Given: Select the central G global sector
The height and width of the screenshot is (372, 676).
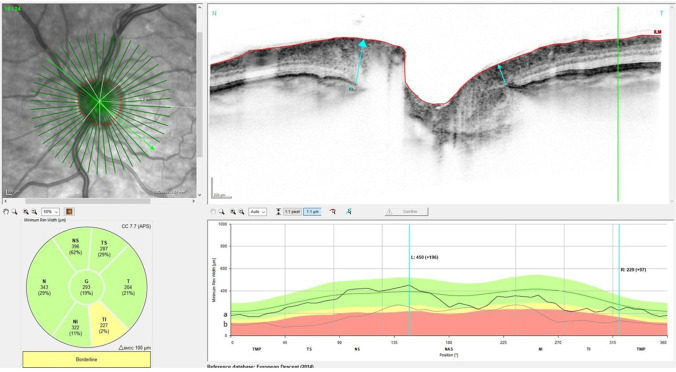Looking at the screenshot, I should click(87, 288).
